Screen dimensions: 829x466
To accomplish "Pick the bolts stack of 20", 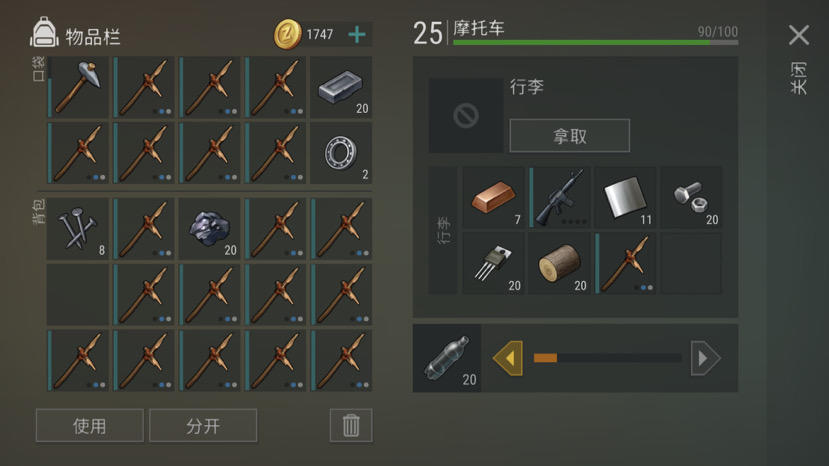I will (x=692, y=197).
